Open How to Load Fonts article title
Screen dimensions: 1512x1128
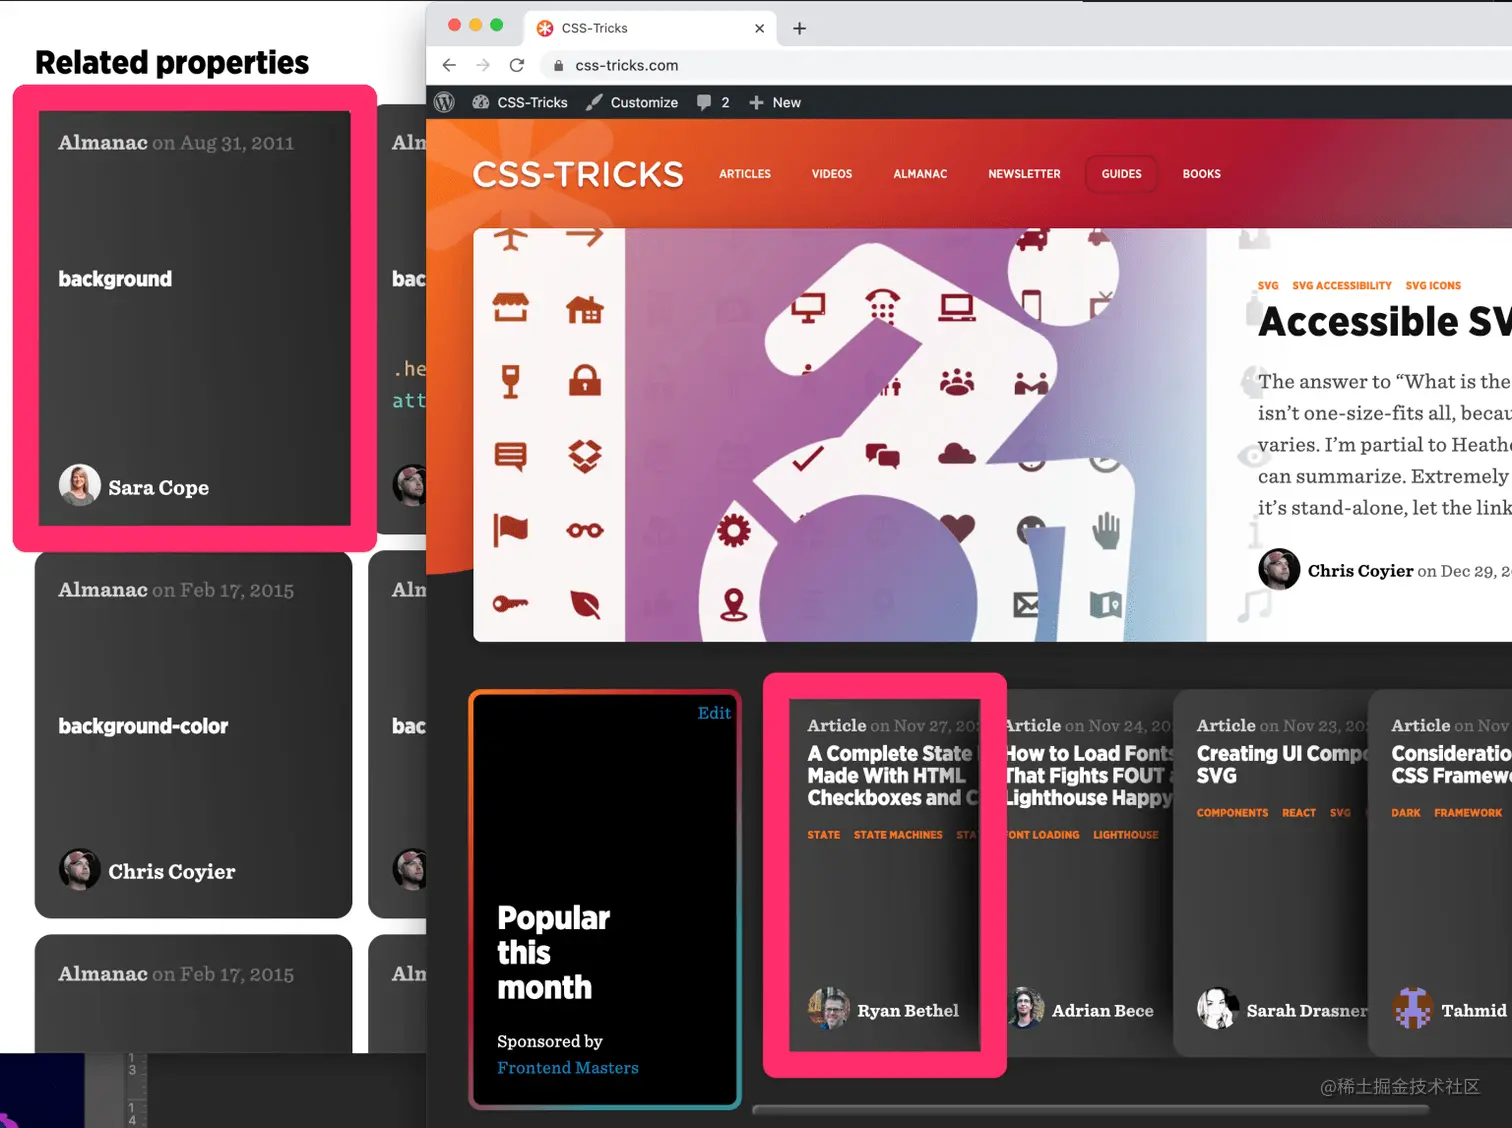click(x=1088, y=776)
